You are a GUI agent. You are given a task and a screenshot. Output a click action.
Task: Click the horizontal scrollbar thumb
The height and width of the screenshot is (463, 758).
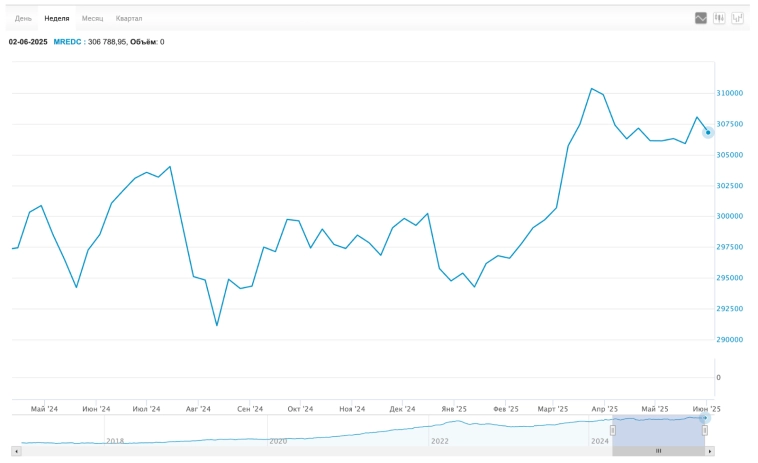[658, 451]
